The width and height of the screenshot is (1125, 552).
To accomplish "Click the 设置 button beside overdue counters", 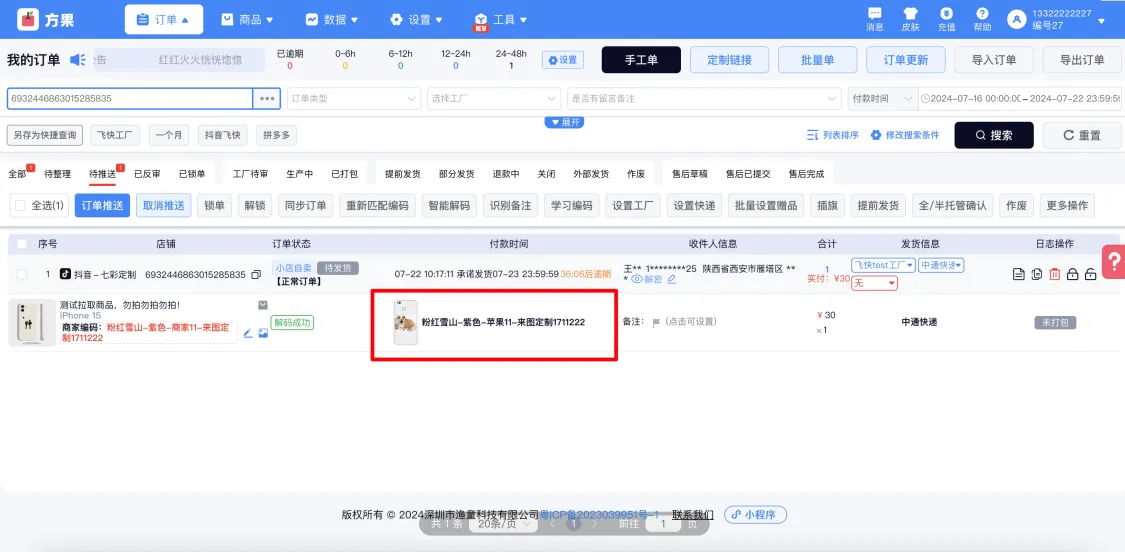I will [x=563, y=60].
